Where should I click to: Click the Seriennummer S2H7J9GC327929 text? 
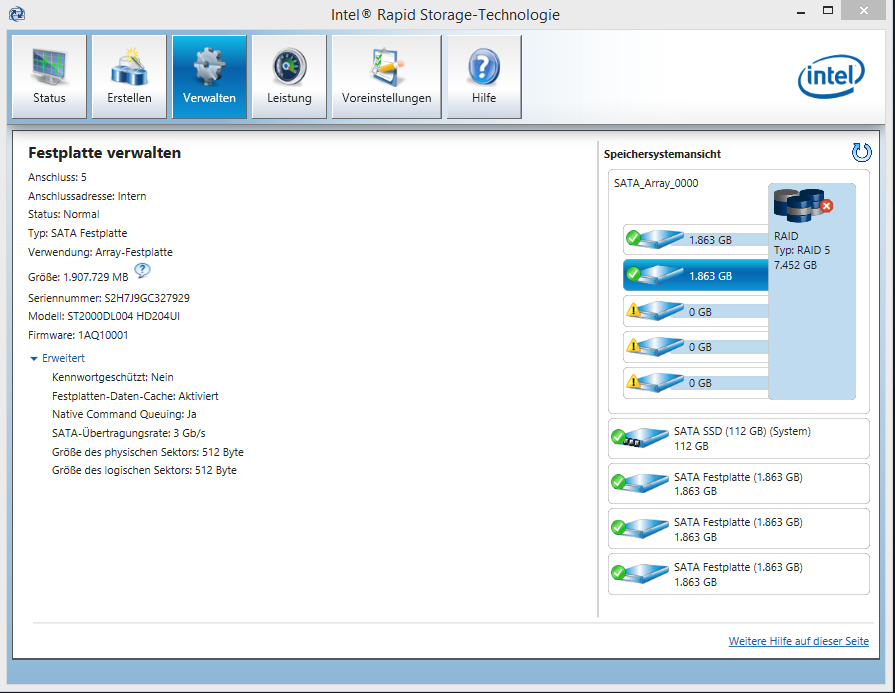(108, 298)
